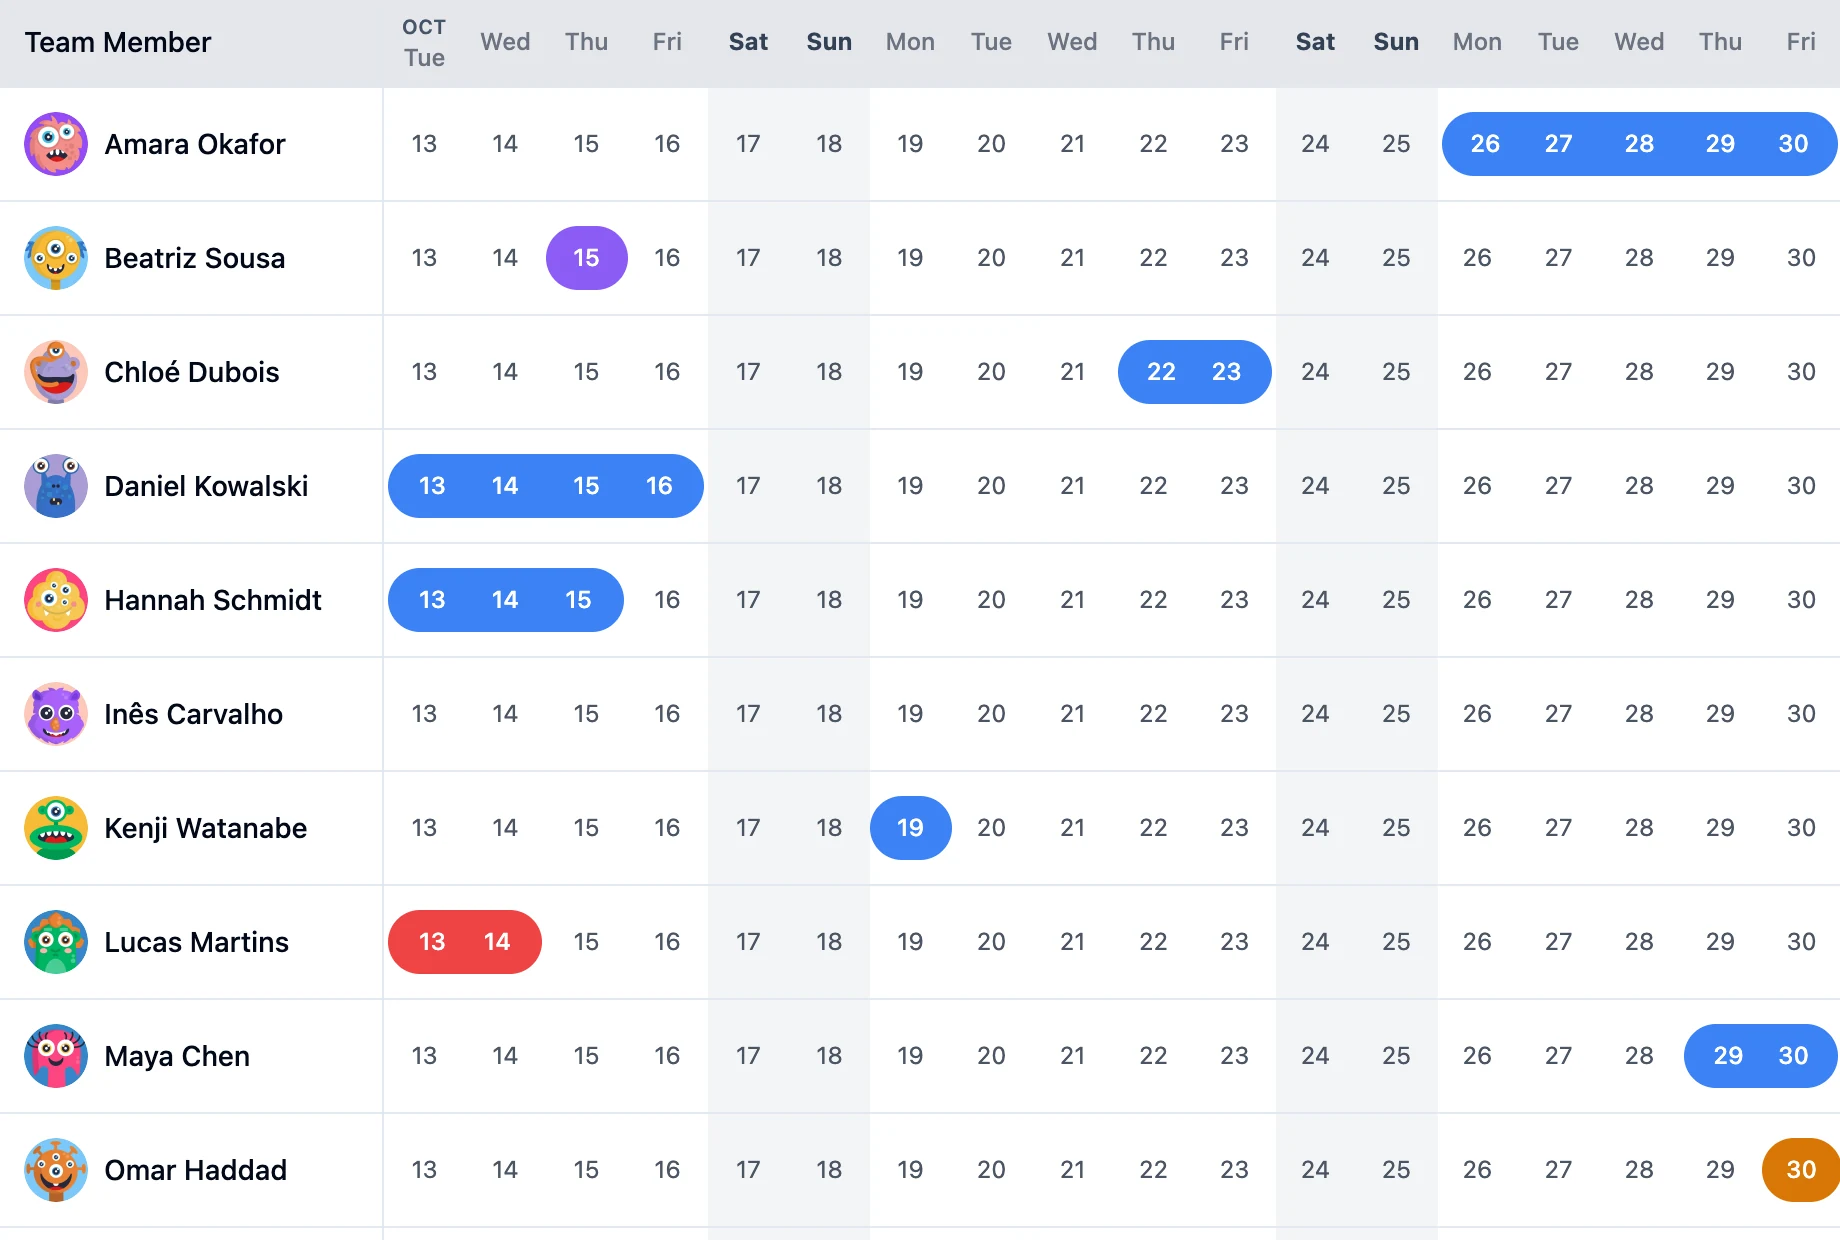
Task: Click Daniel Kowalski's avatar icon
Action: tap(56, 486)
